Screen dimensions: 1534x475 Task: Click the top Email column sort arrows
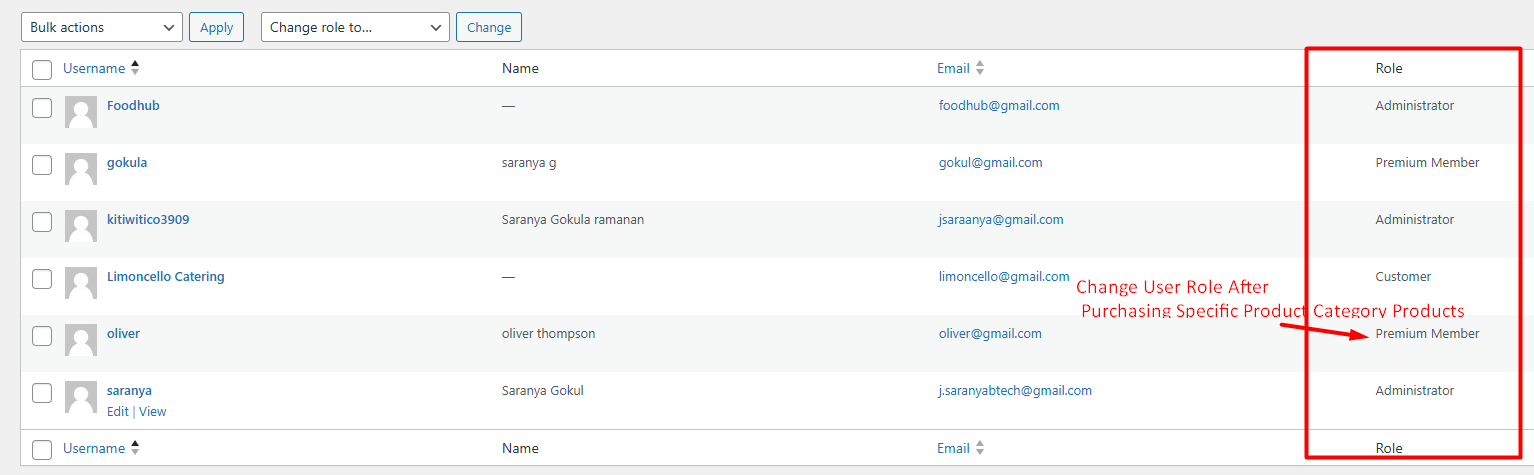pos(980,68)
